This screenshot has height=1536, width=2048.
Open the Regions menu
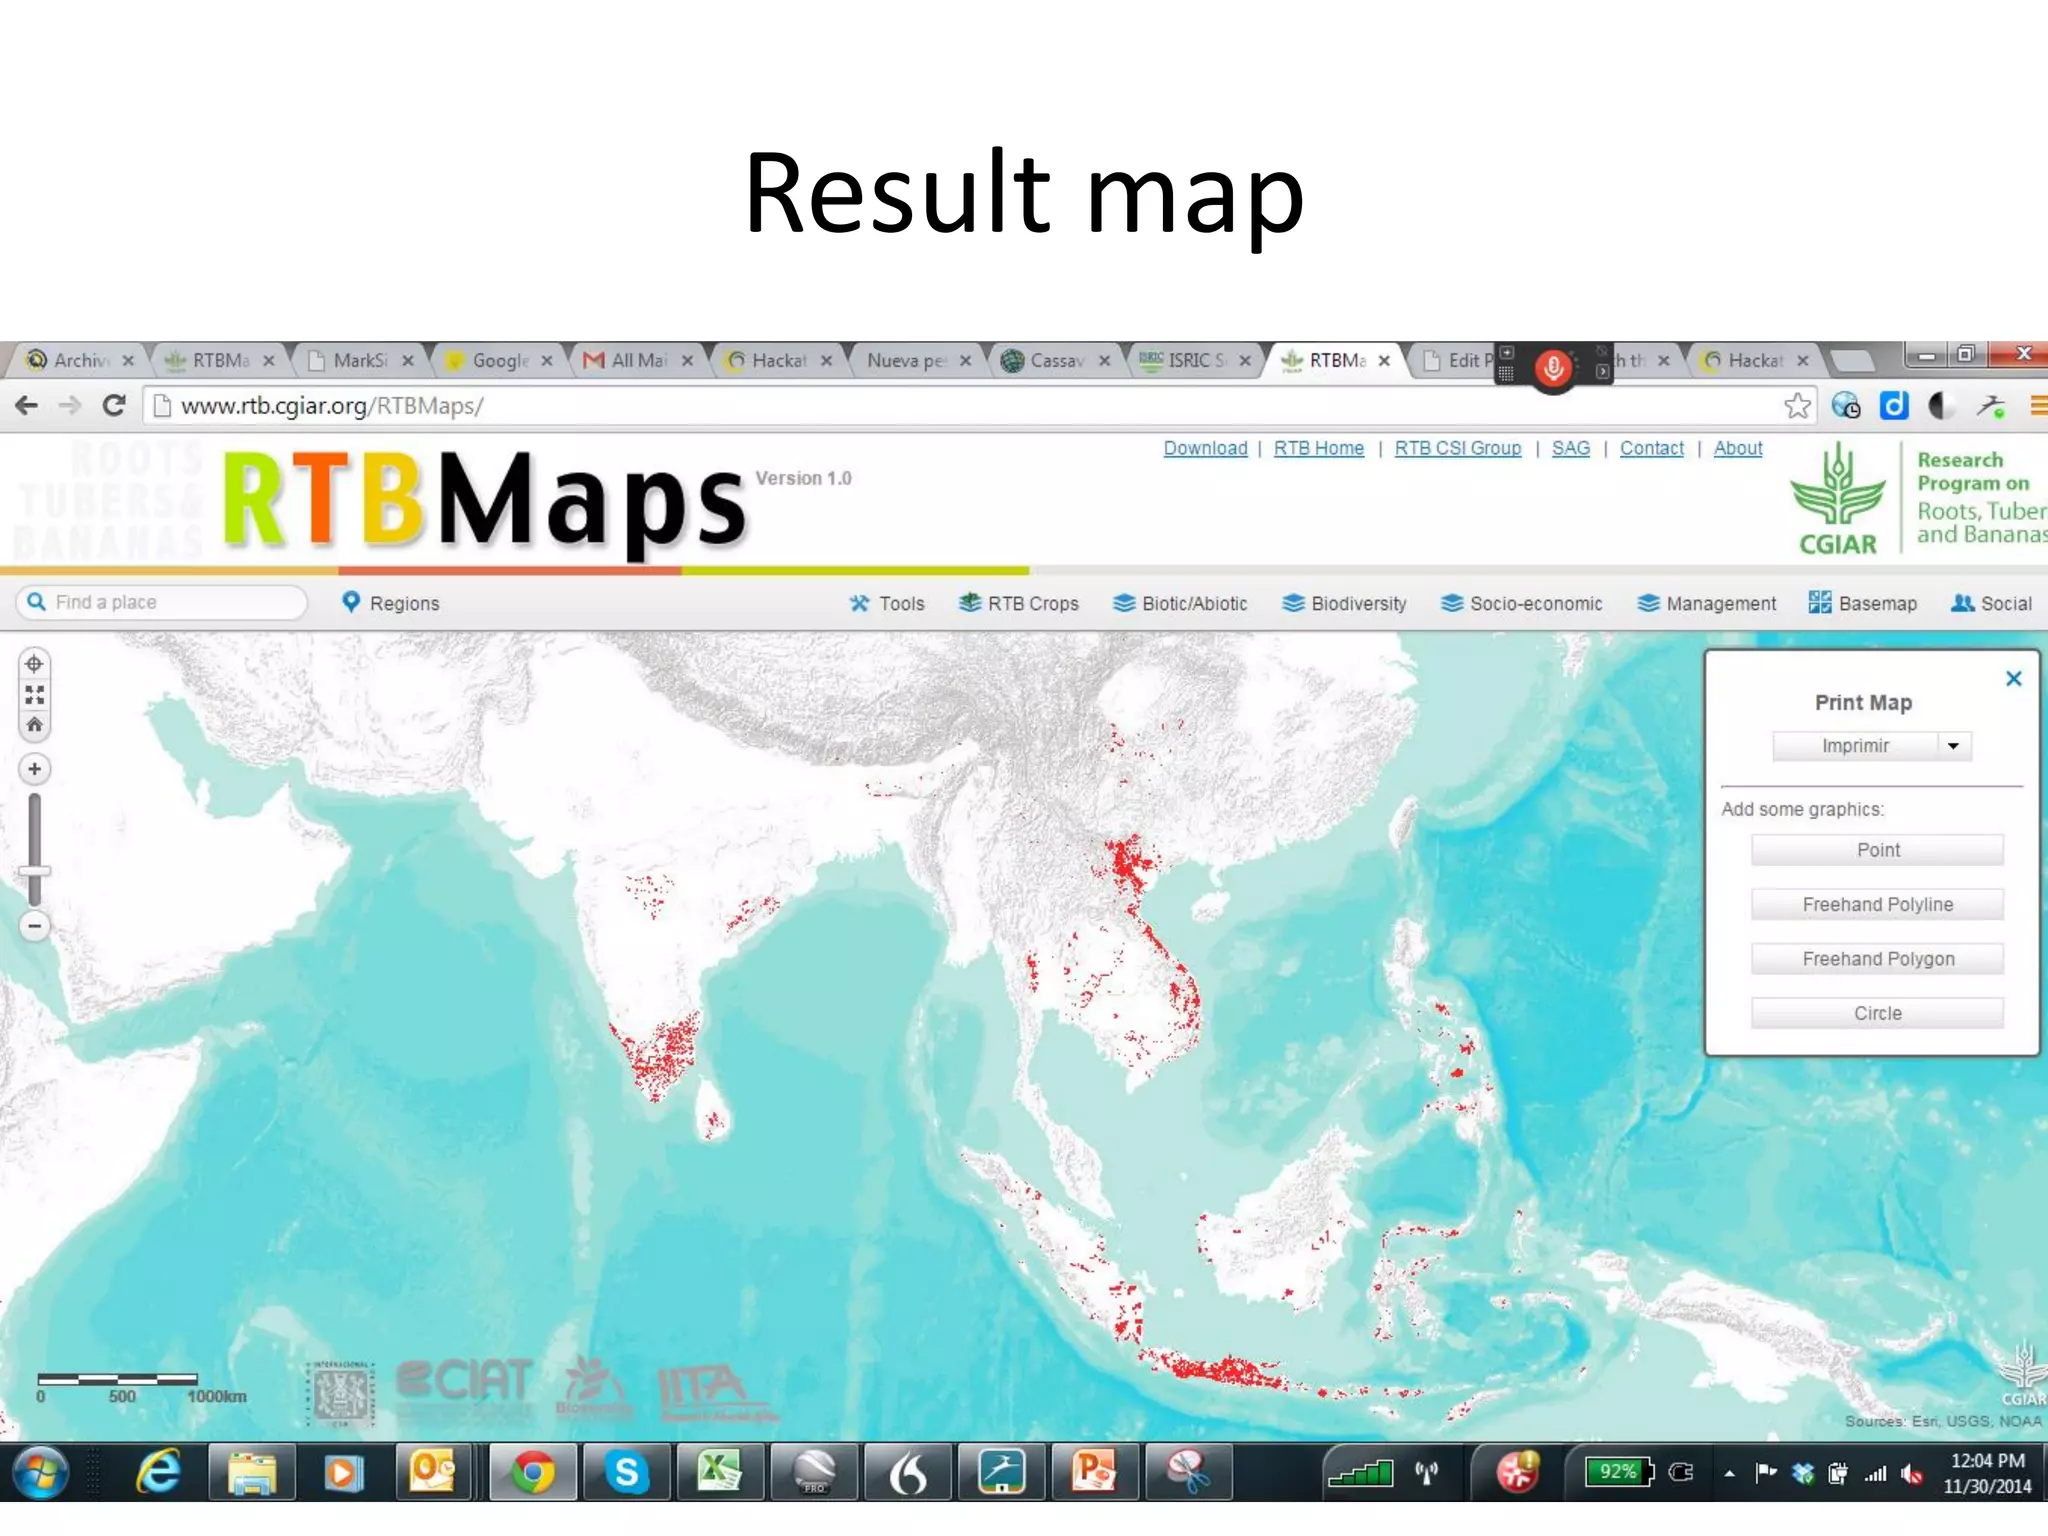pos(390,603)
